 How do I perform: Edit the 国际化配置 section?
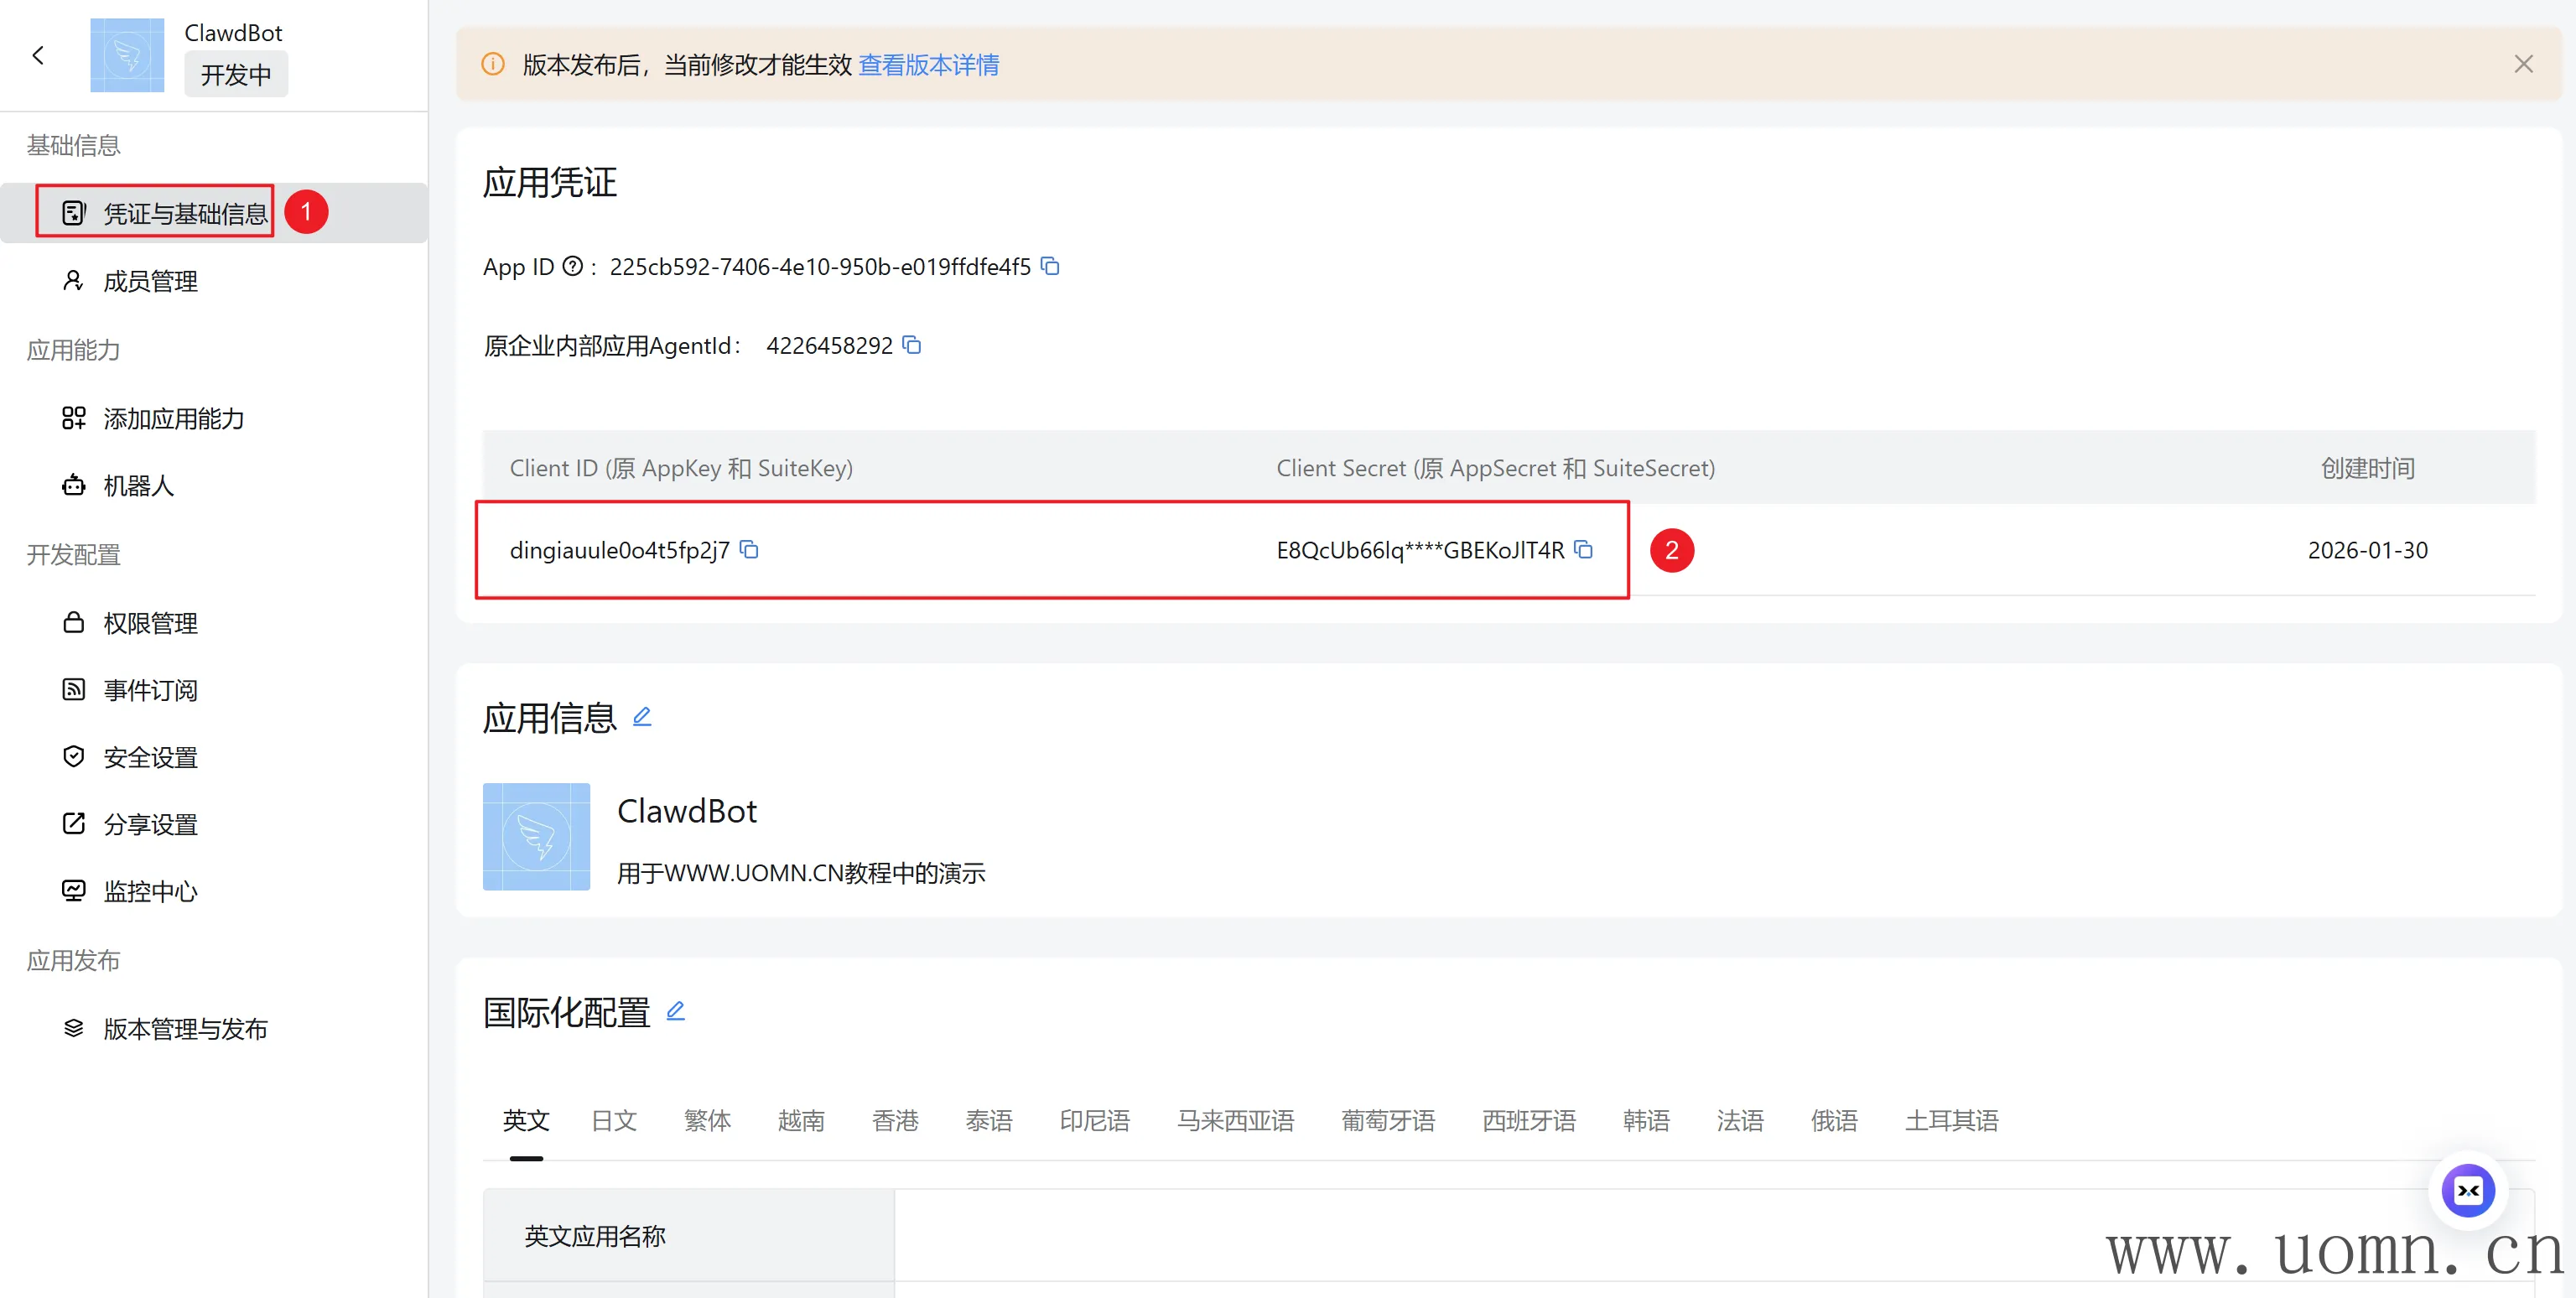(x=676, y=1010)
